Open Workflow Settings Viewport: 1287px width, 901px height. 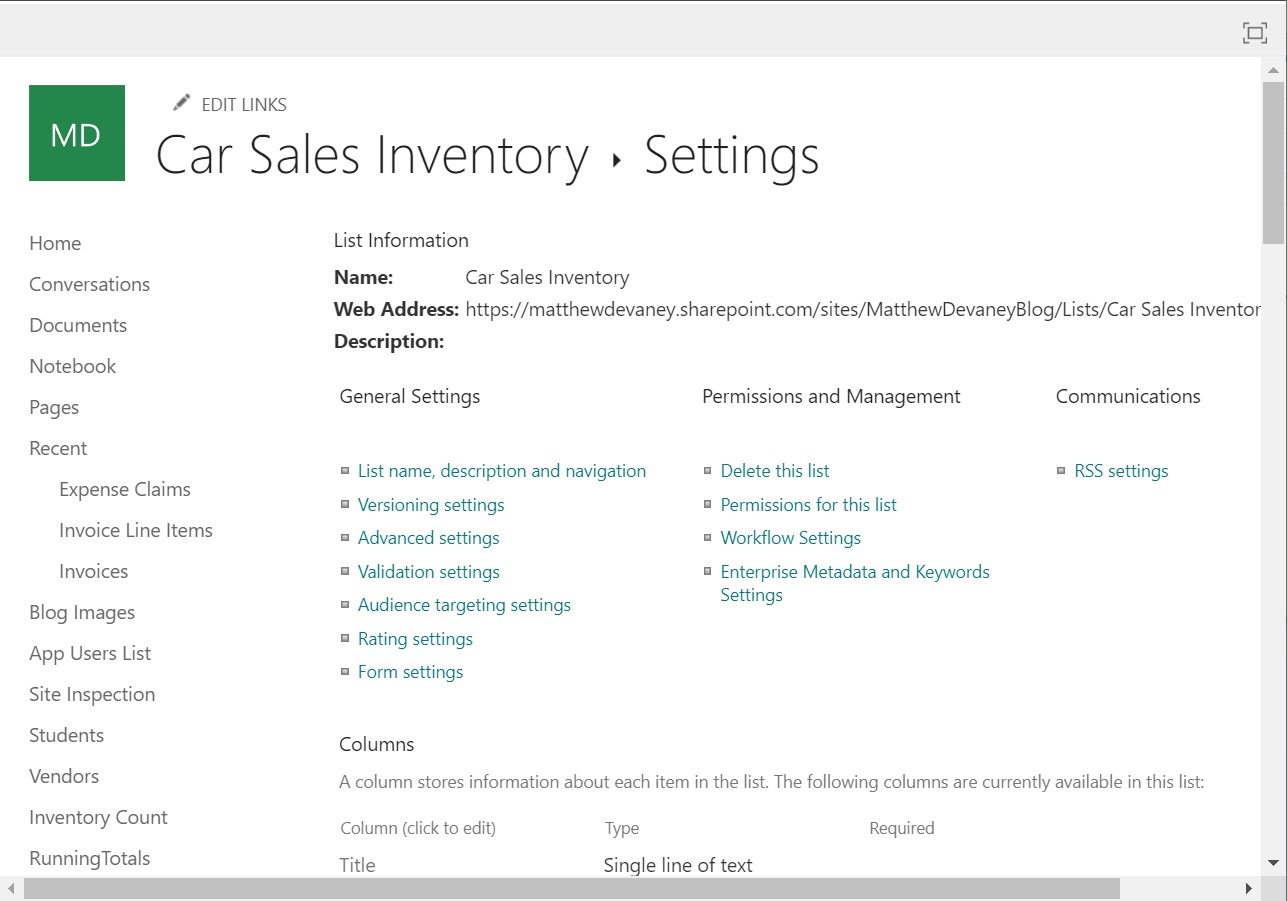(790, 537)
